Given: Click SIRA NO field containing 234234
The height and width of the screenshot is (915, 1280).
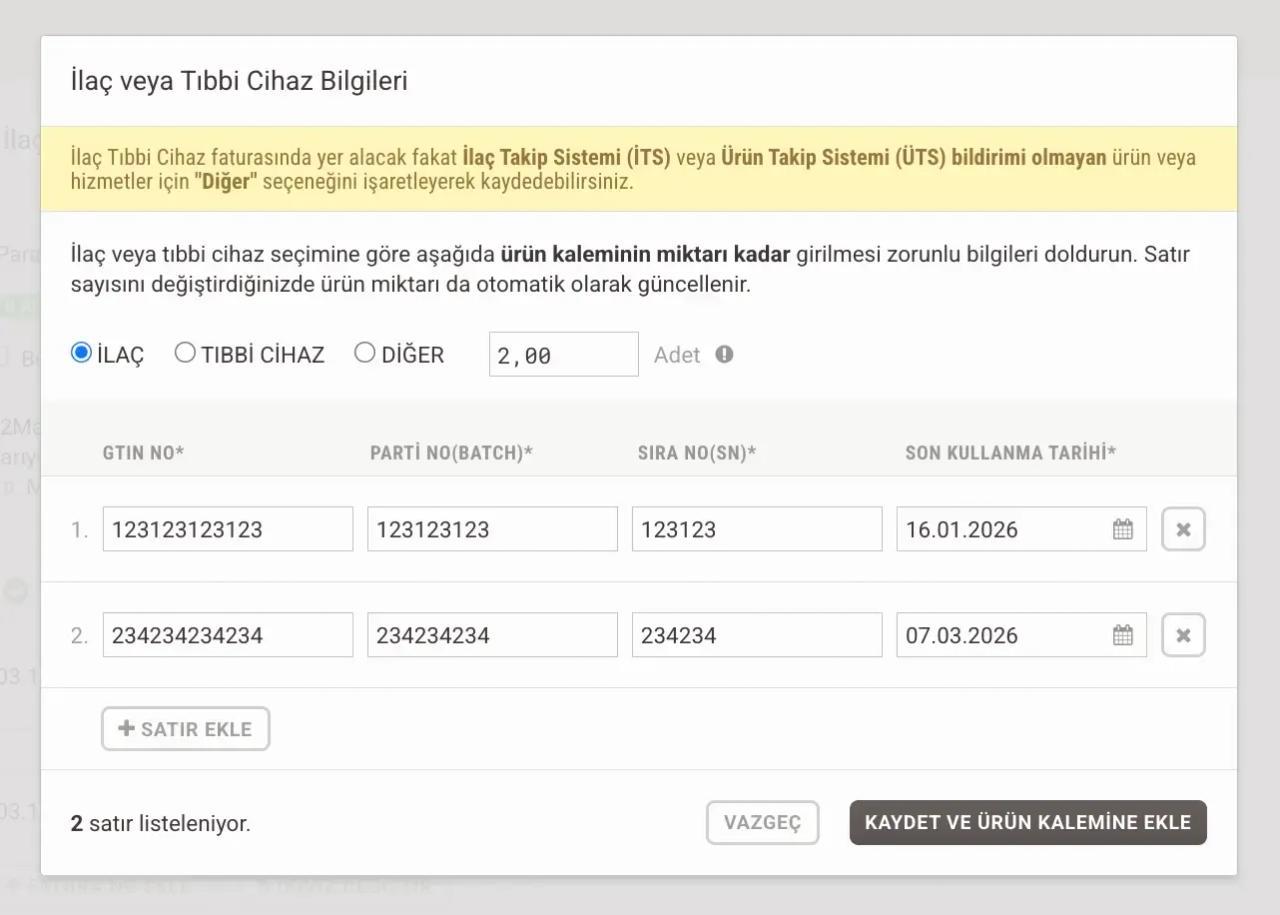Looking at the screenshot, I should [x=756, y=635].
